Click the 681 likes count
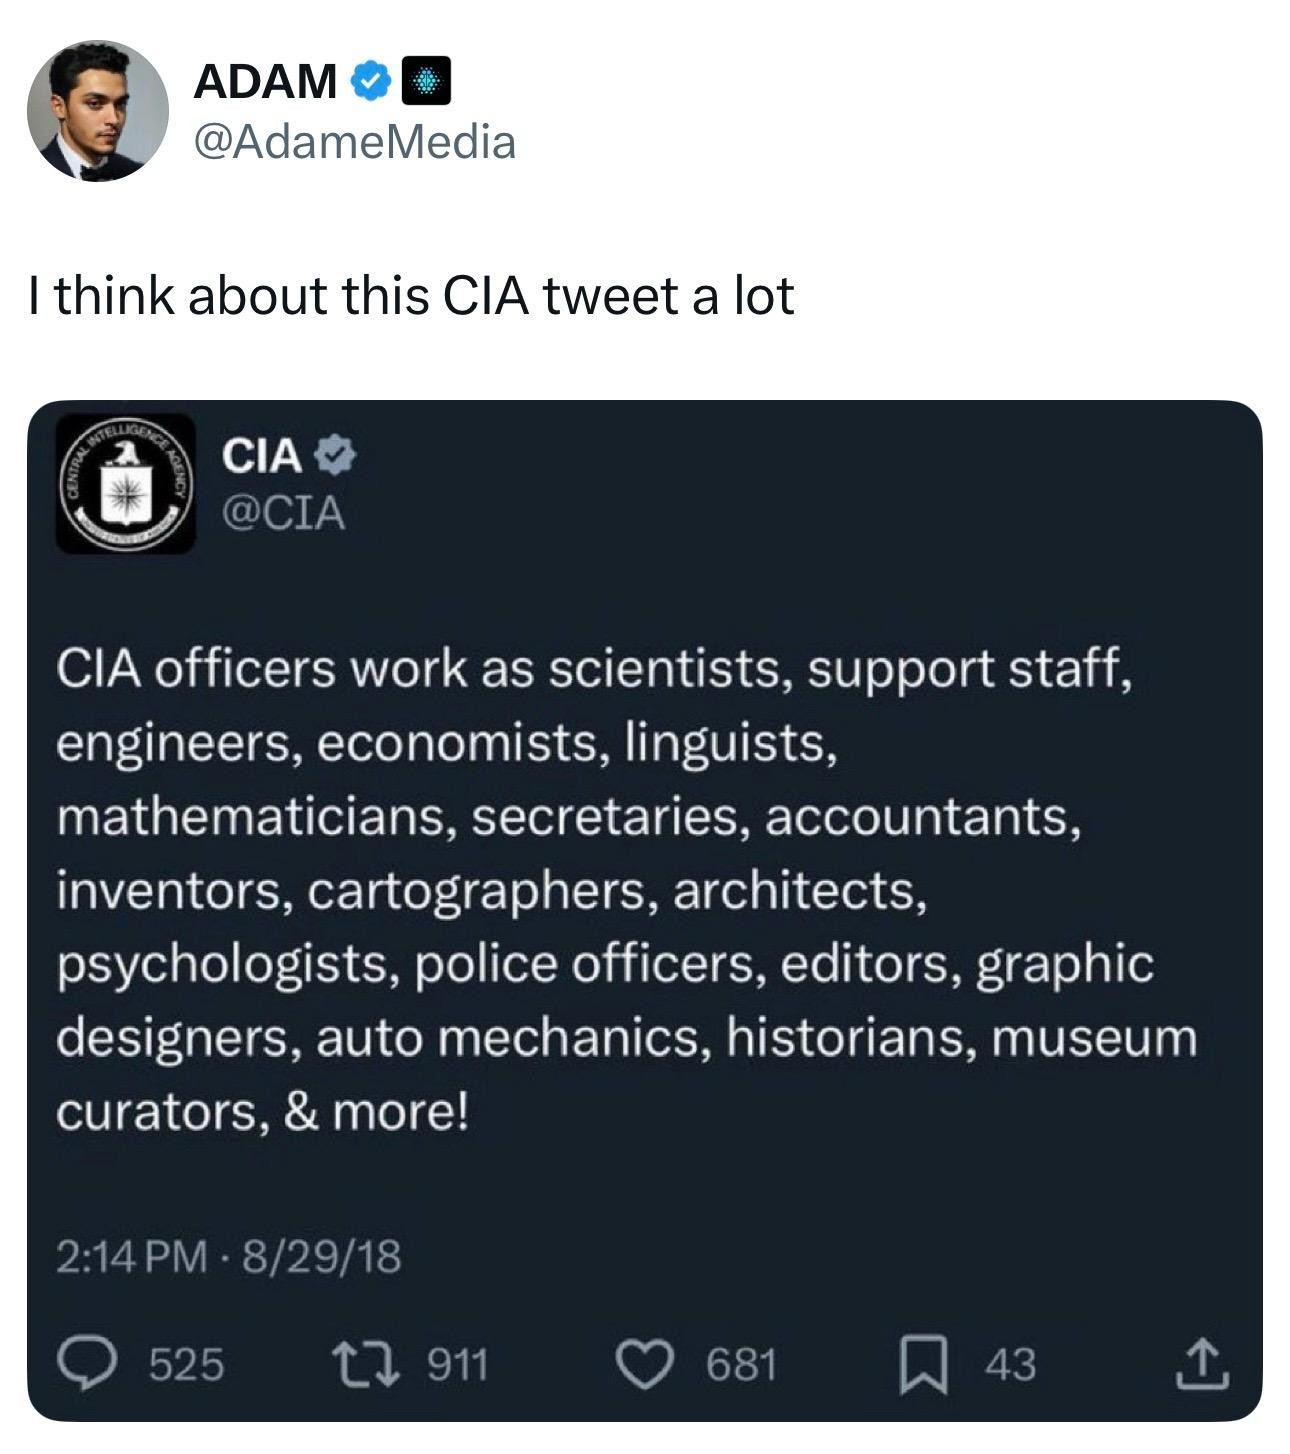Viewport: 1290px width, 1454px height. [x=741, y=1364]
